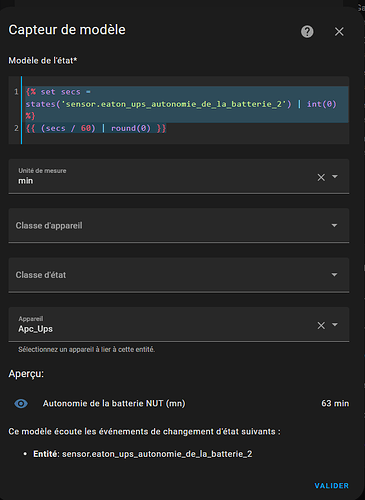Click the eye icon in Aperçu
The image size is (365, 500).
21,404
